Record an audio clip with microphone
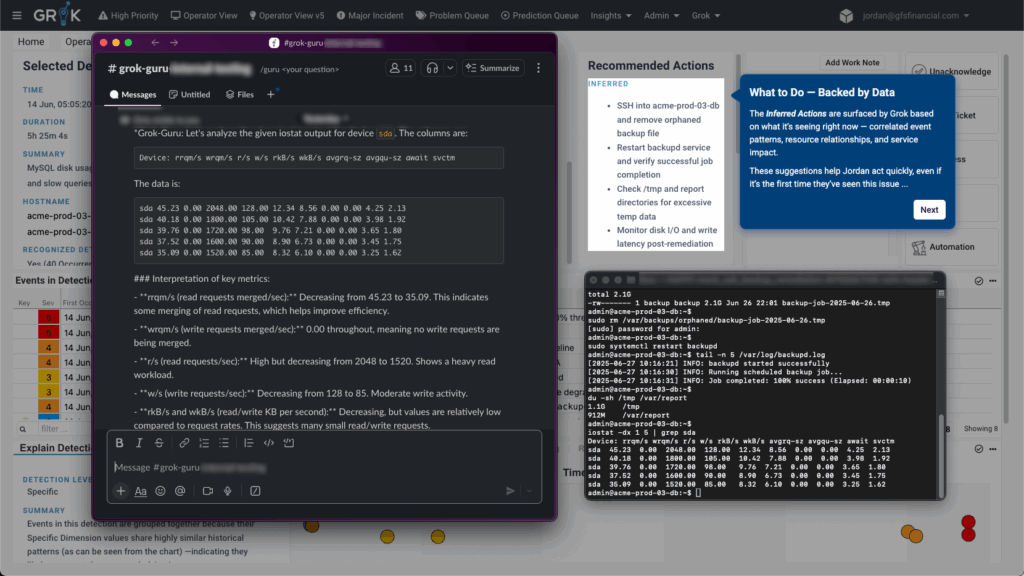This screenshot has width=1024, height=576. 228,491
